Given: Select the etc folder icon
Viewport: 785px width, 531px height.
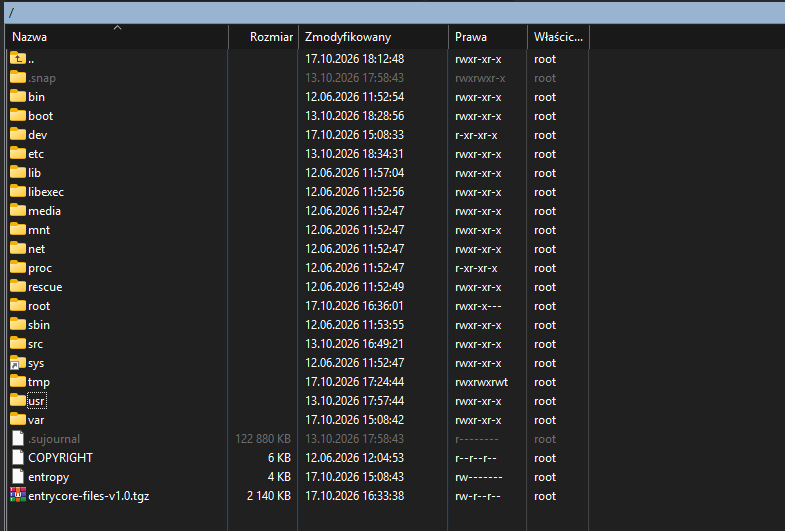Looking at the screenshot, I should pyautogui.click(x=18, y=154).
